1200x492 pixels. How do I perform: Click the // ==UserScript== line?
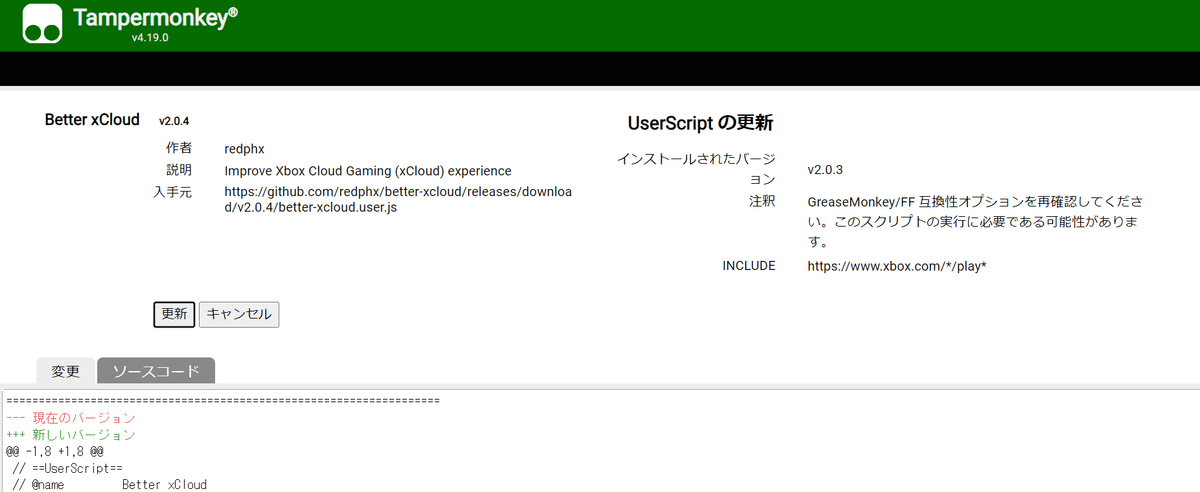pos(68,468)
